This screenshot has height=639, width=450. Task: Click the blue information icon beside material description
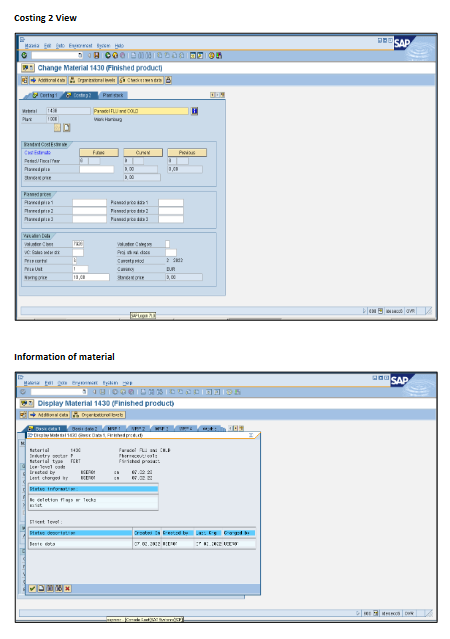coord(194,111)
